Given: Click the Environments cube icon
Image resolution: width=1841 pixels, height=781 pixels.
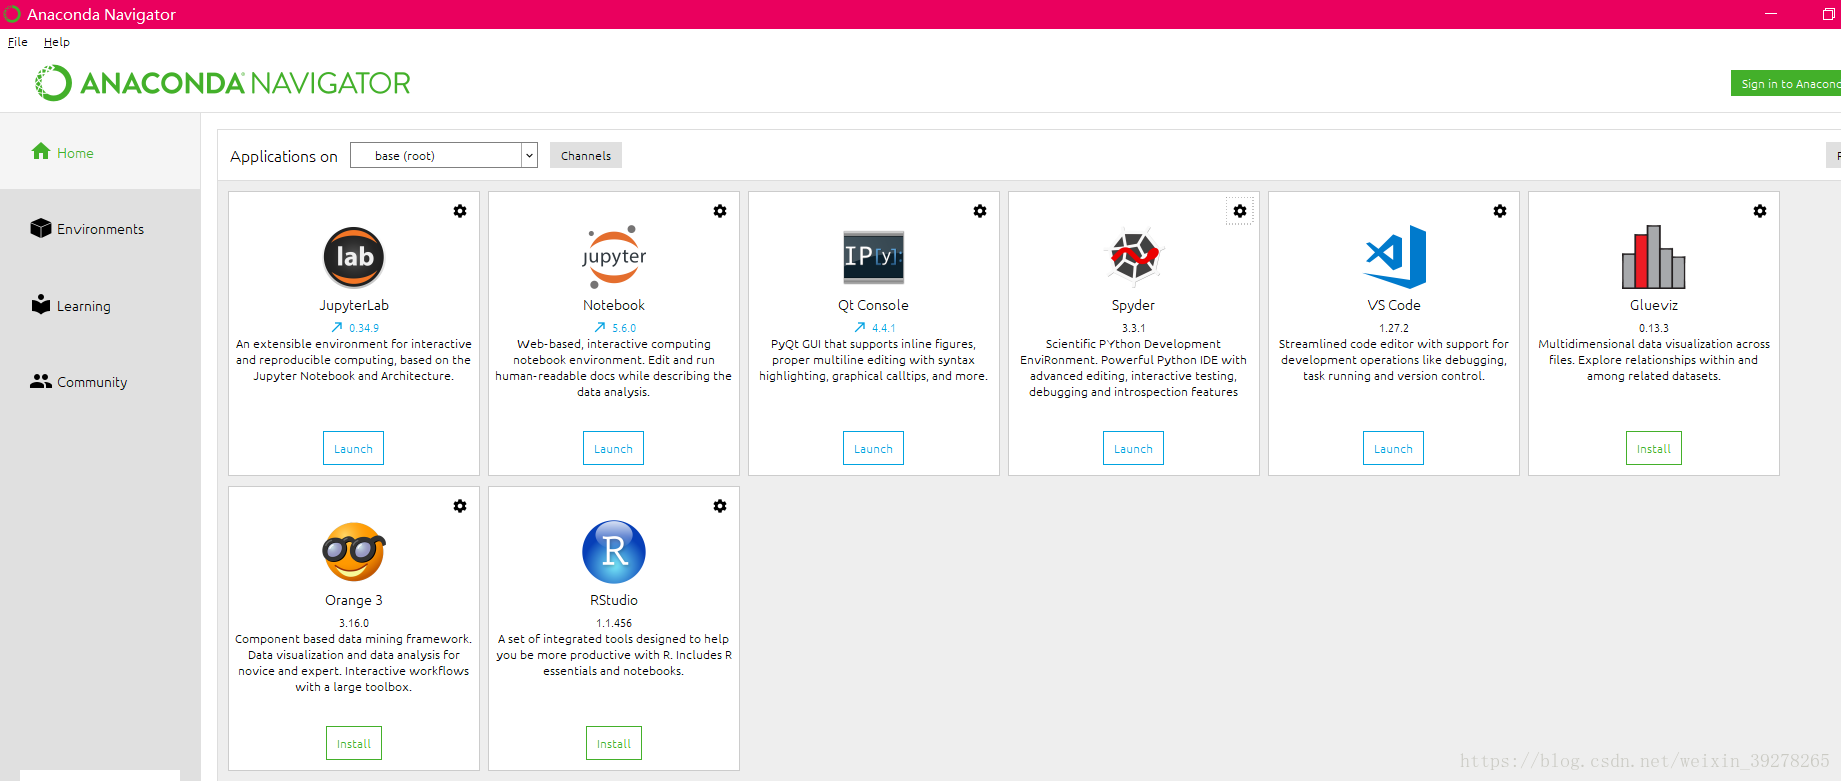Looking at the screenshot, I should pyautogui.click(x=41, y=228).
